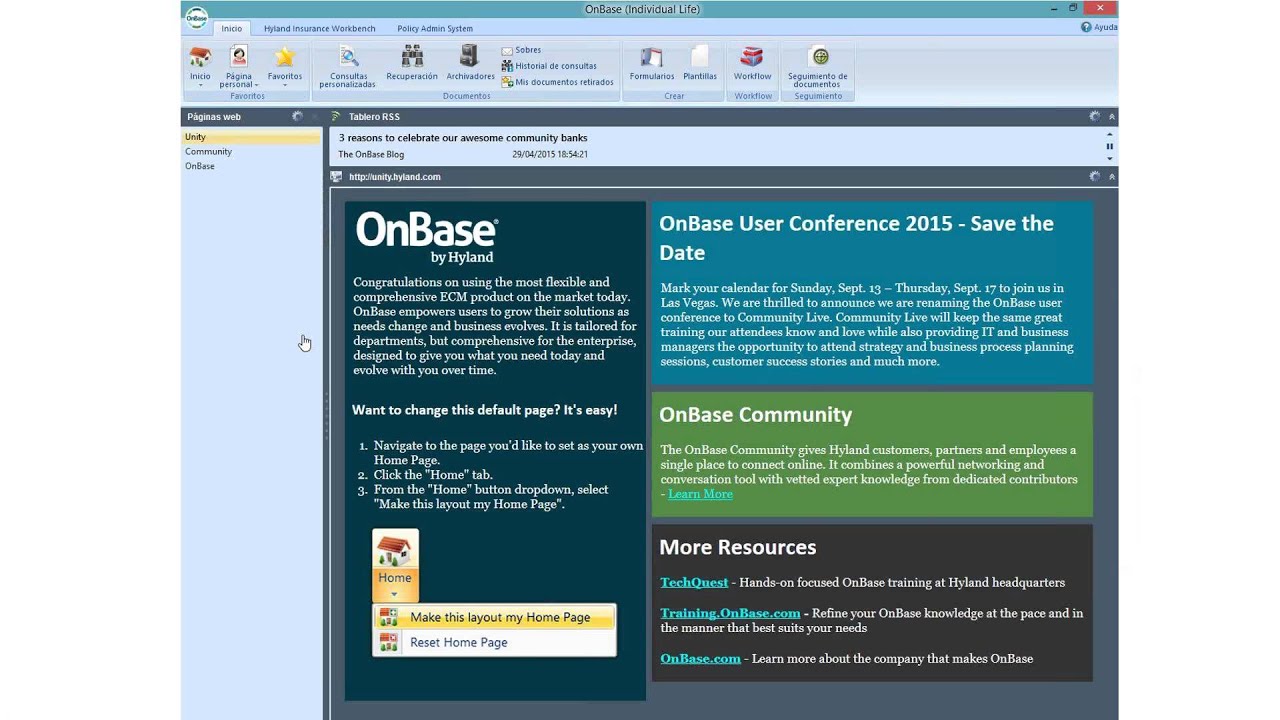Open Historial de consultas
The image size is (1280, 720).
pos(549,66)
